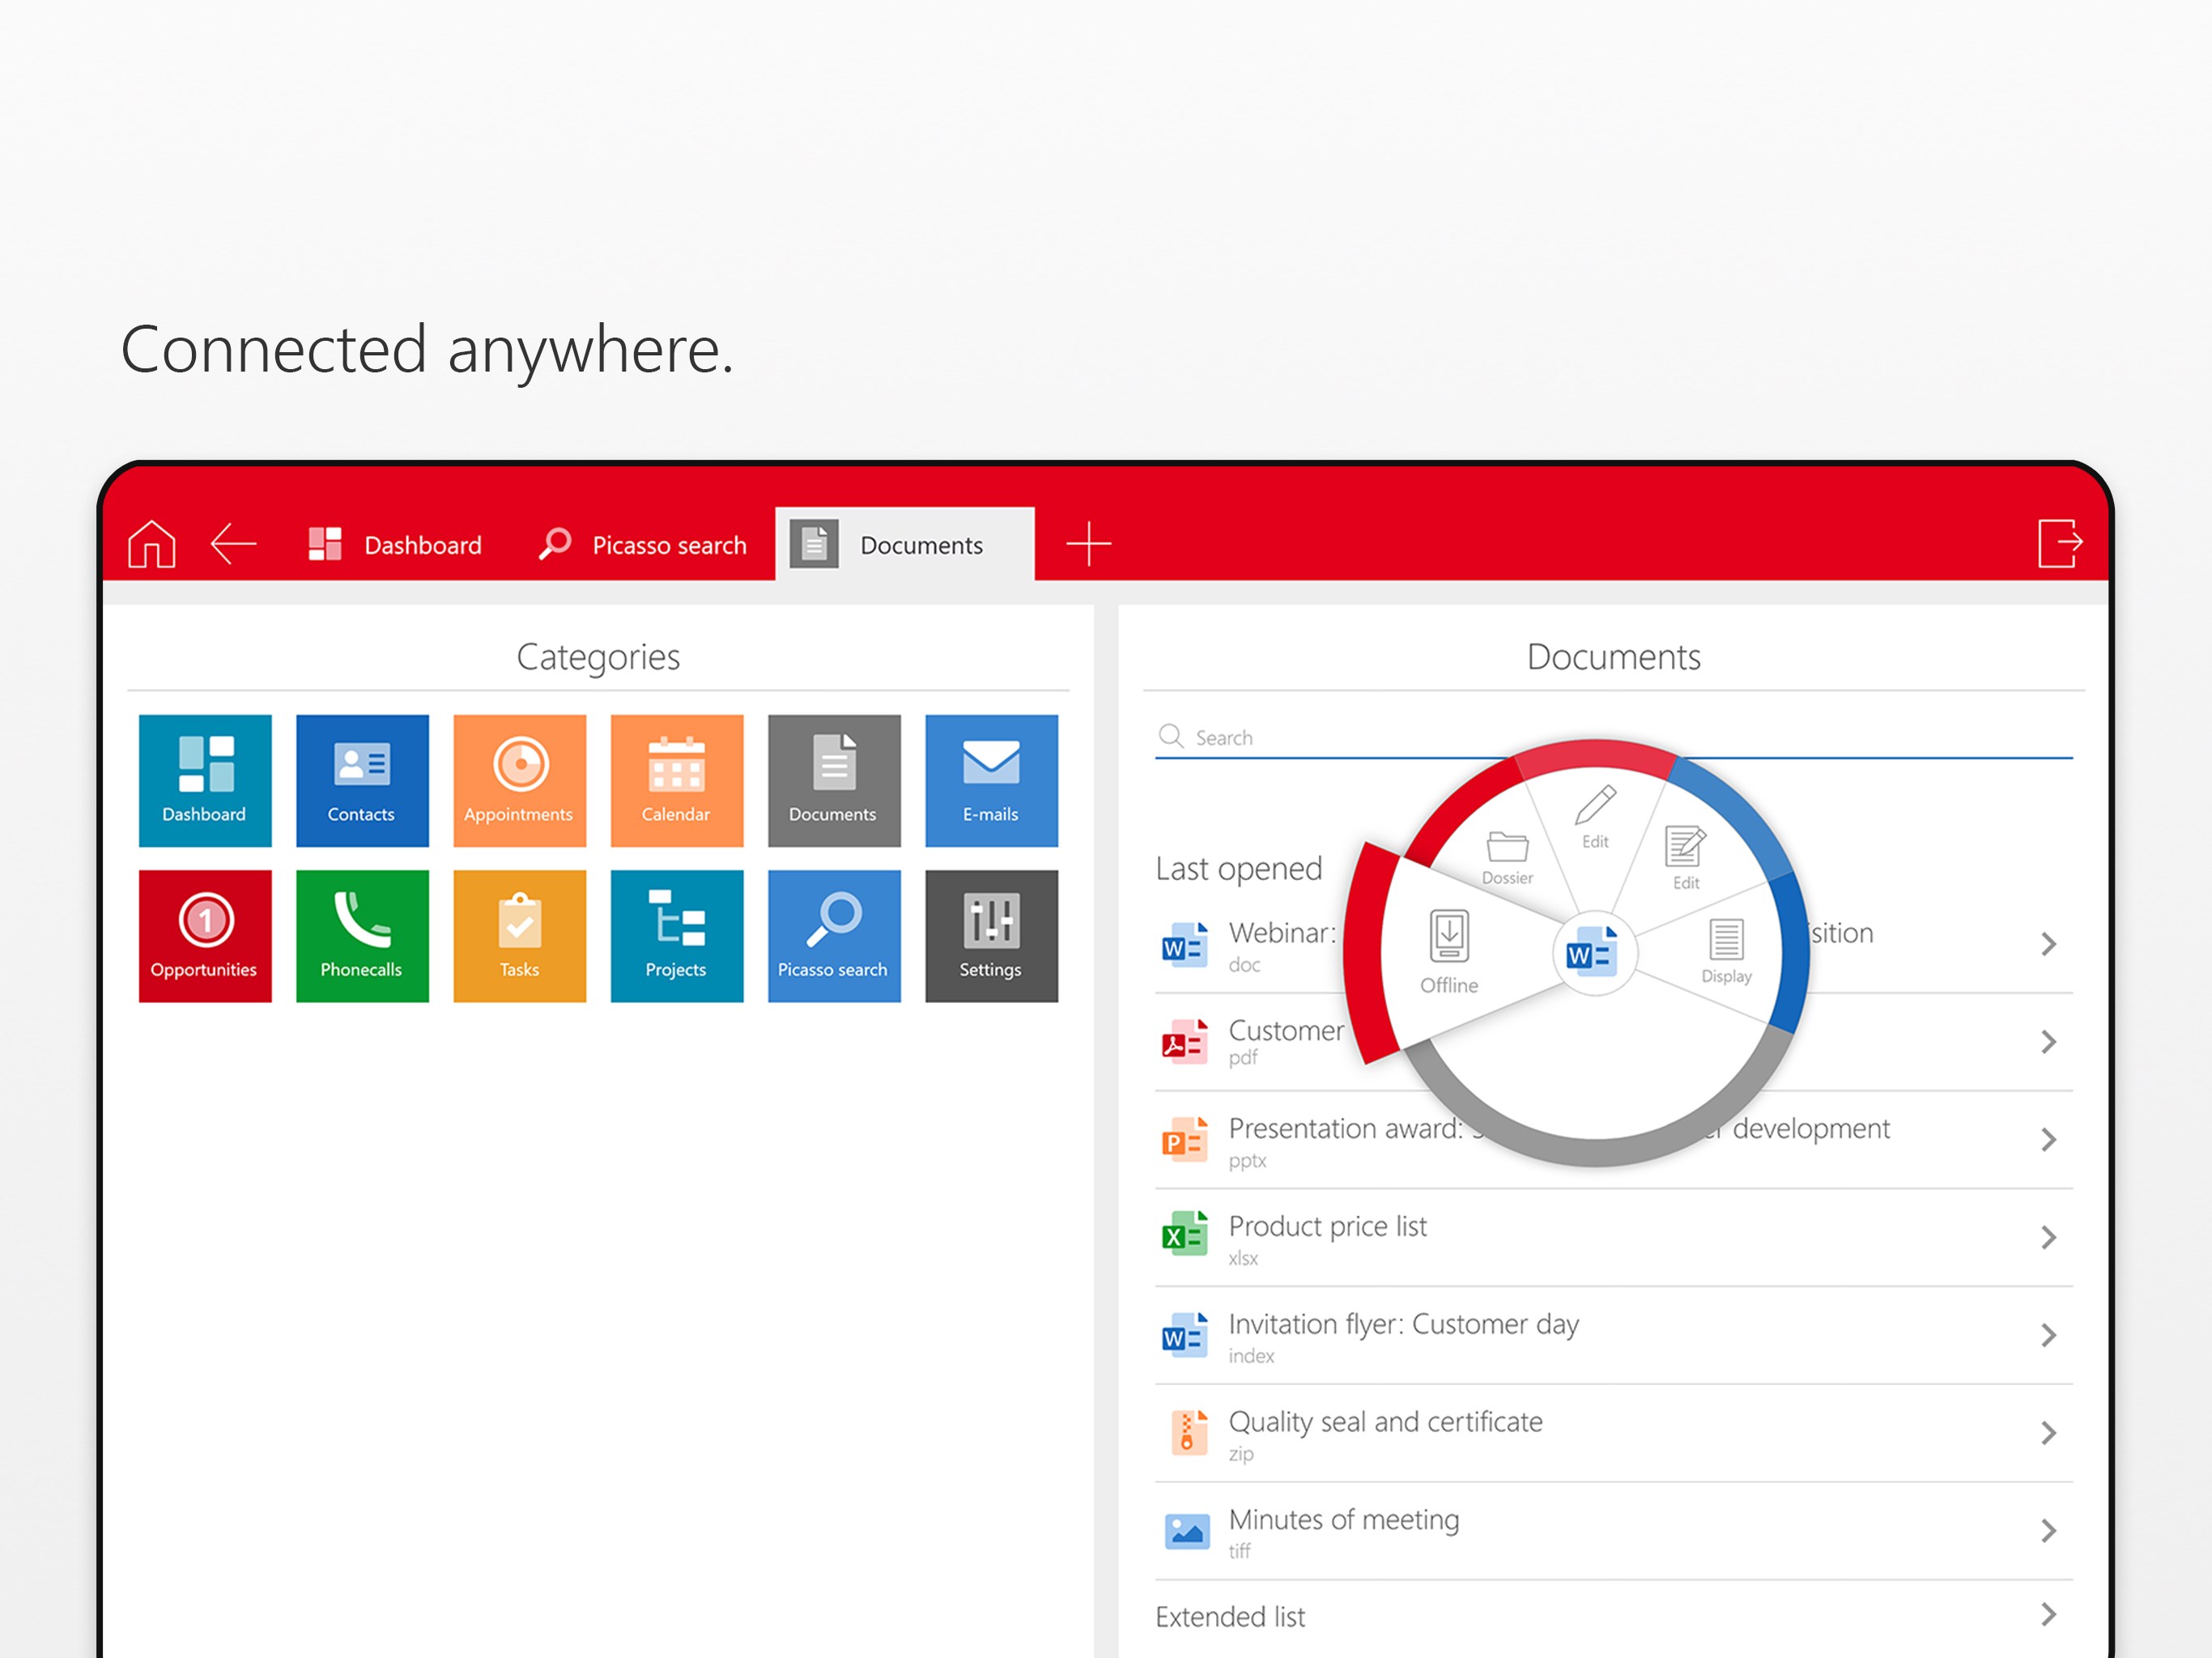Open the Opportunities tile with badge
The height and width of the screenshot is (1658, 2212).
point(205,936)
